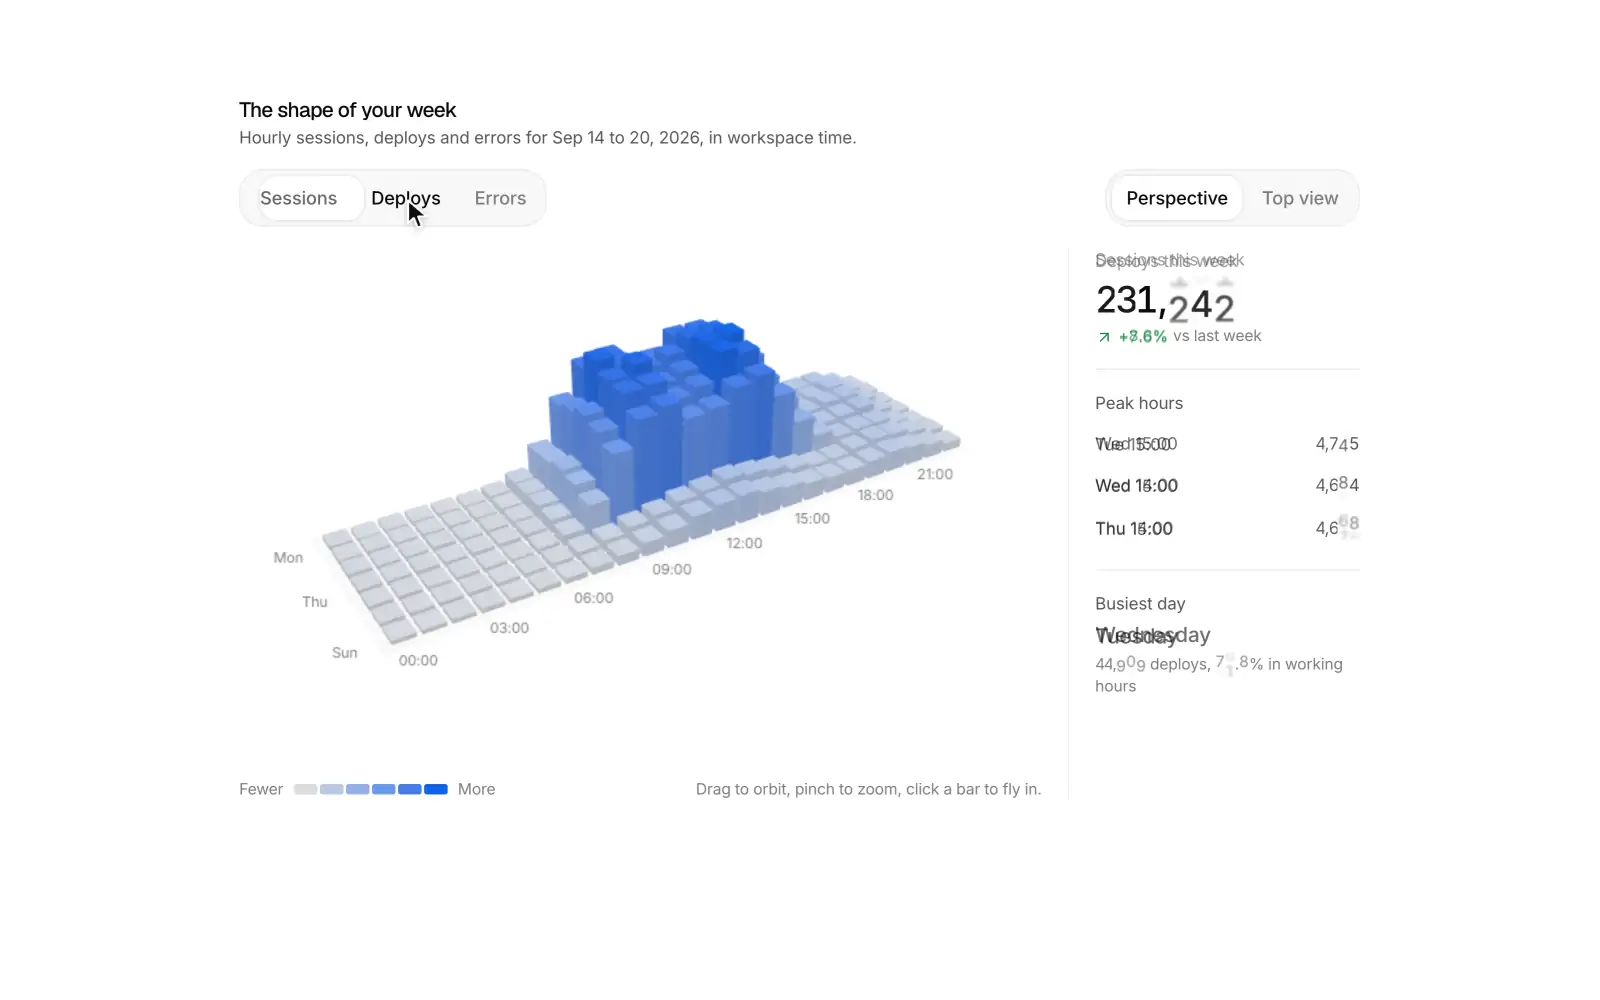Click the Mon day axis label

click(288, 557)
